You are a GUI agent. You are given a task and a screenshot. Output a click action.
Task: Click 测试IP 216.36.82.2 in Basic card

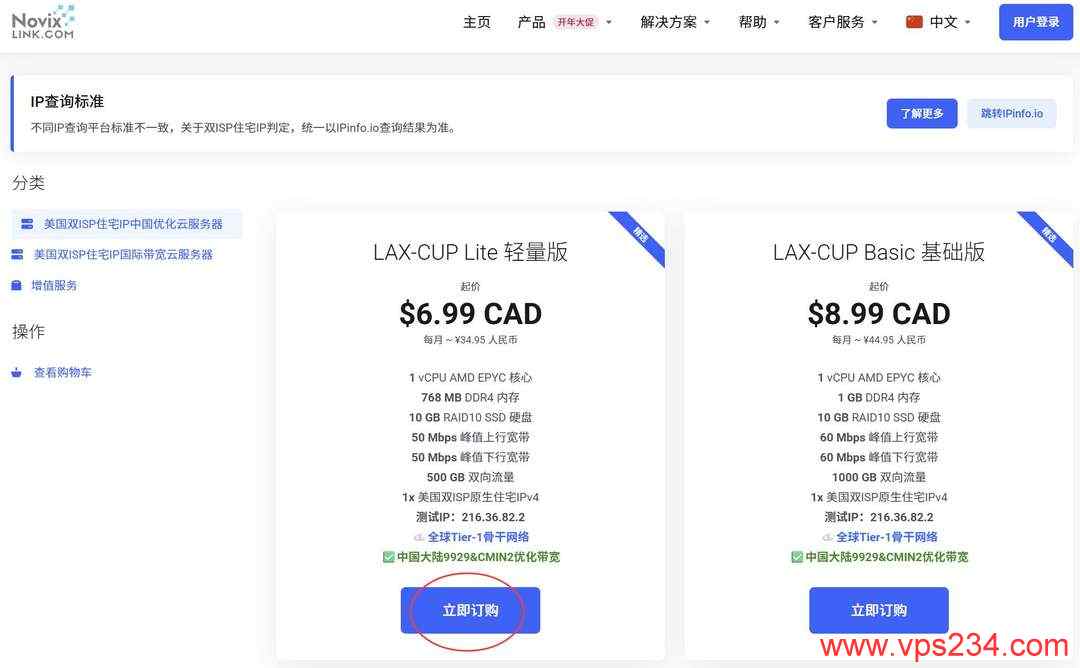879,516
